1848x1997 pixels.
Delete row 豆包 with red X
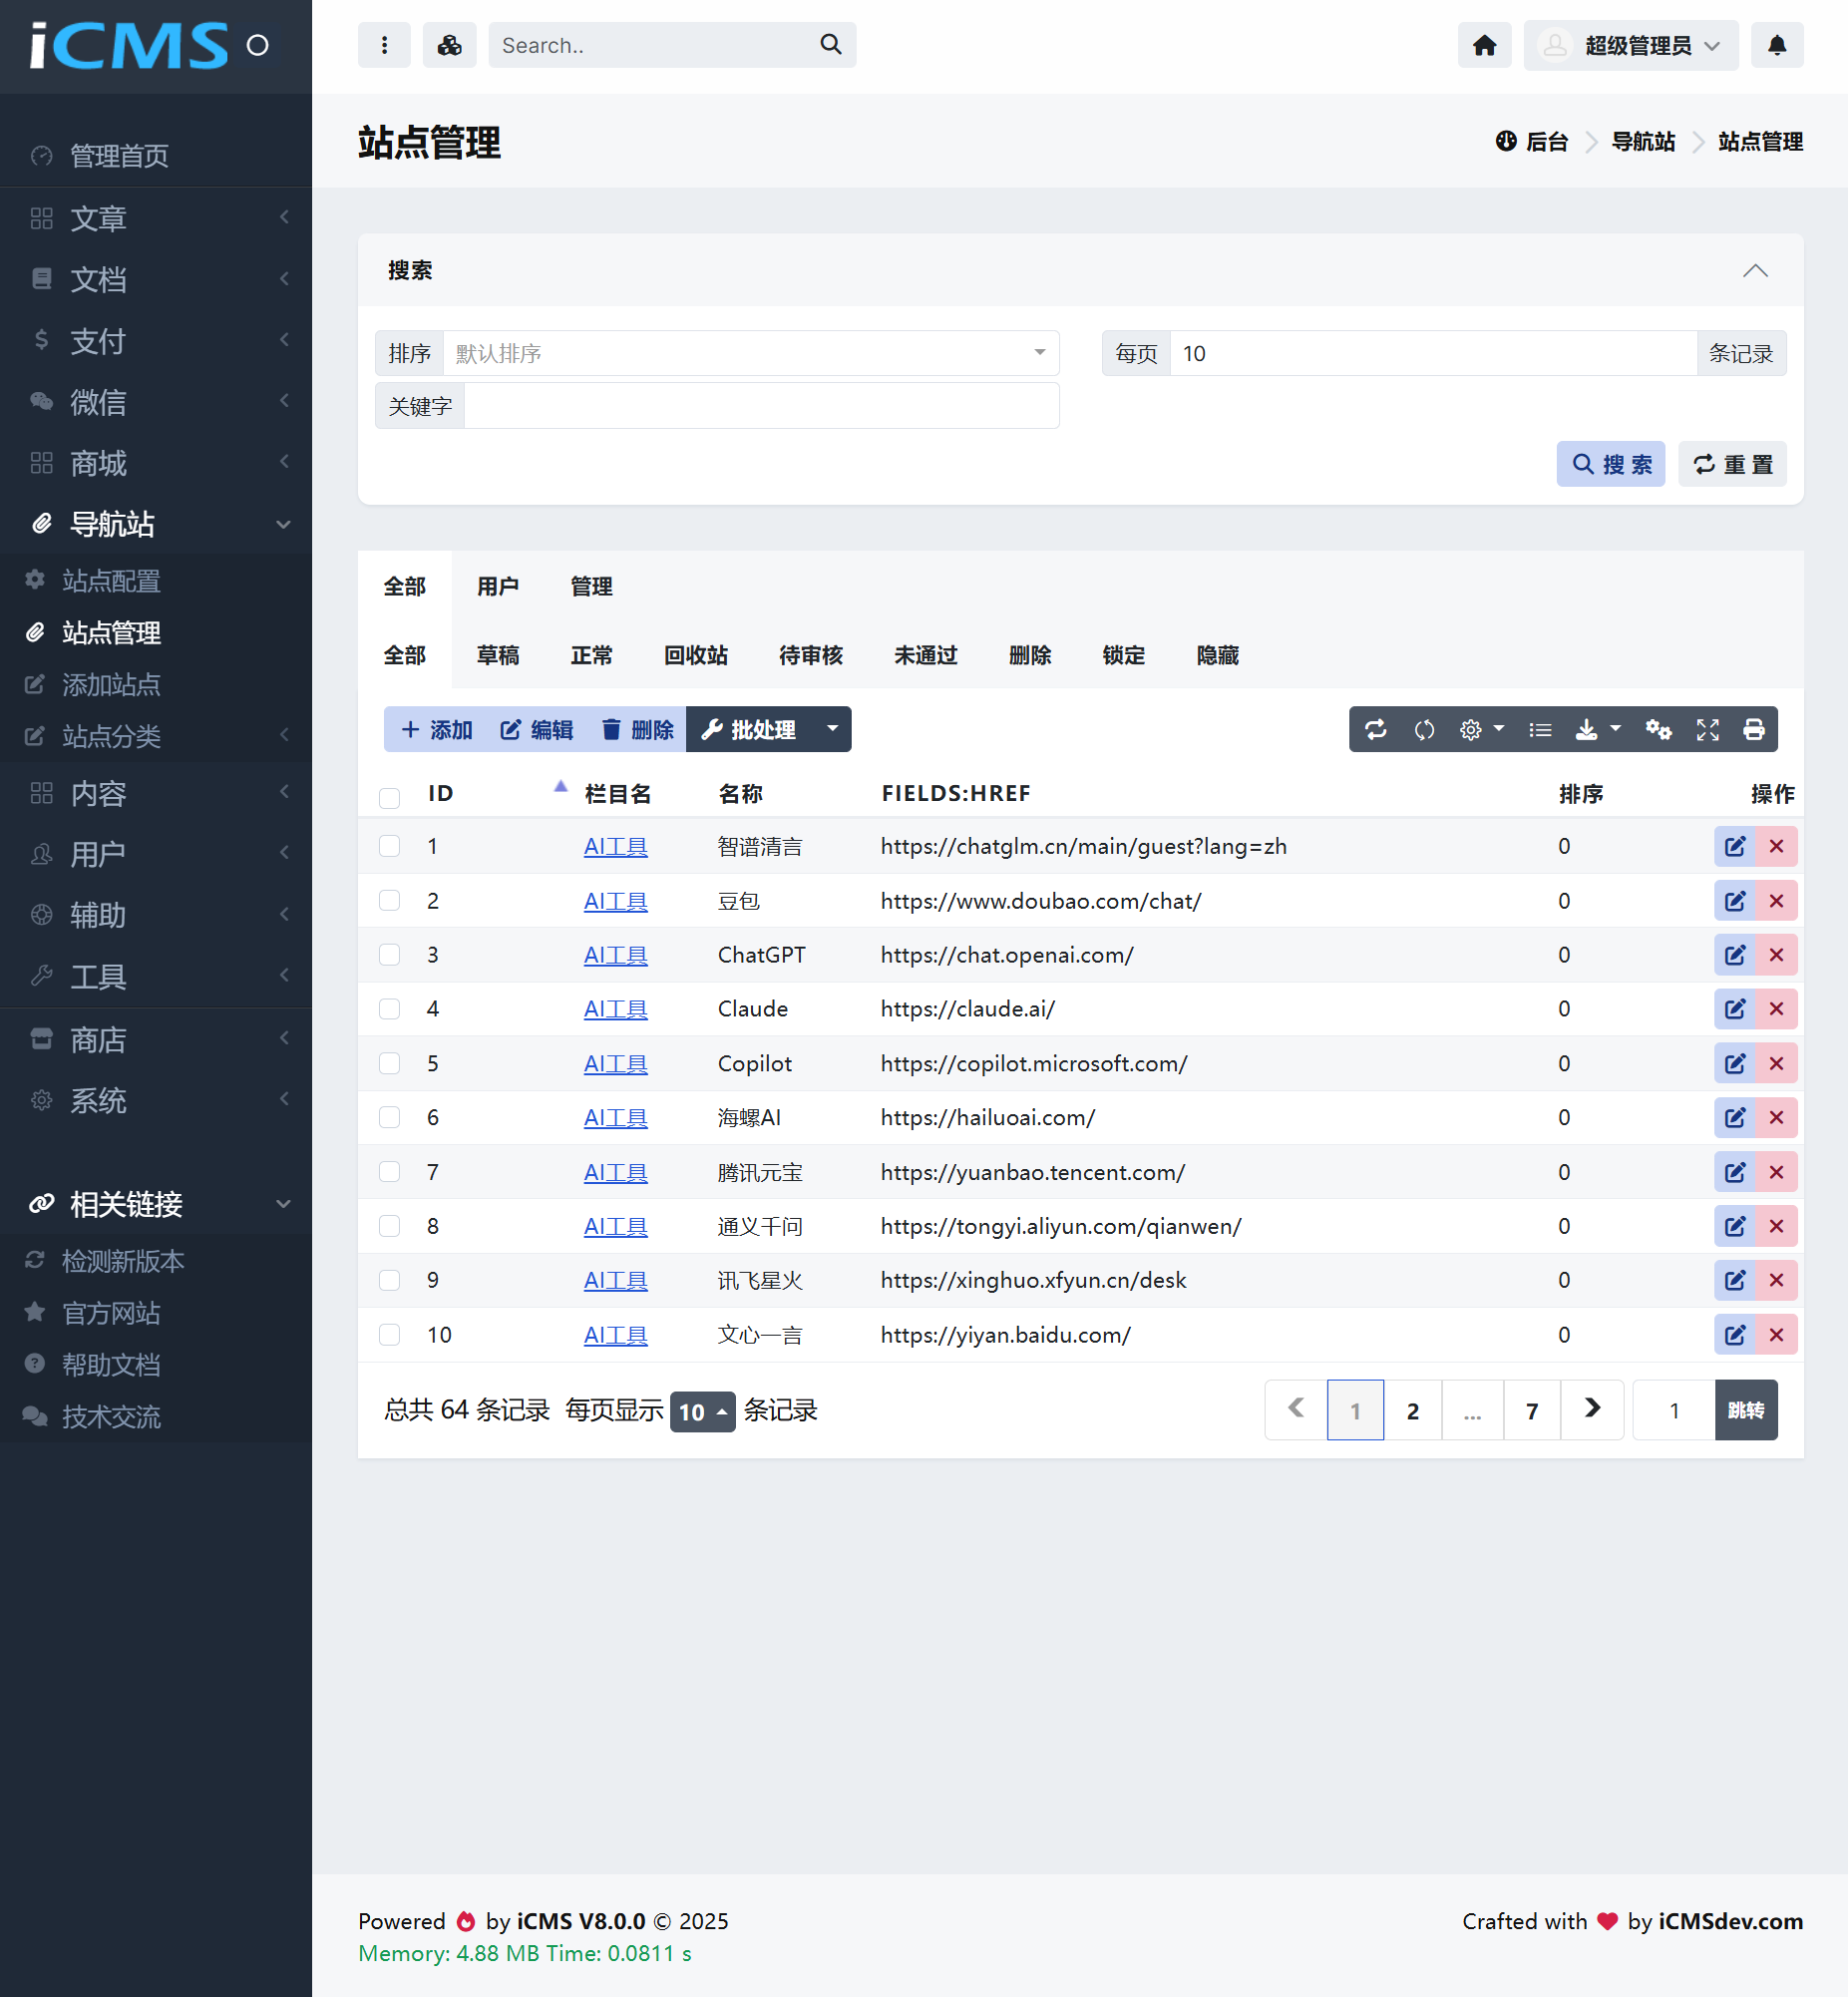[1776, 901]
